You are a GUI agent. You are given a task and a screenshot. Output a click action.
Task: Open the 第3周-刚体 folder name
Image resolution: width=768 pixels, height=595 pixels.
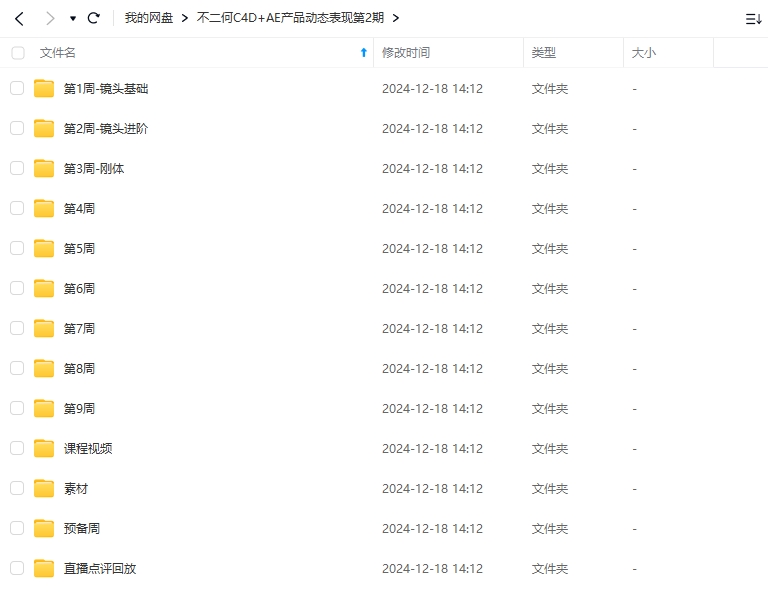point(94,169)
